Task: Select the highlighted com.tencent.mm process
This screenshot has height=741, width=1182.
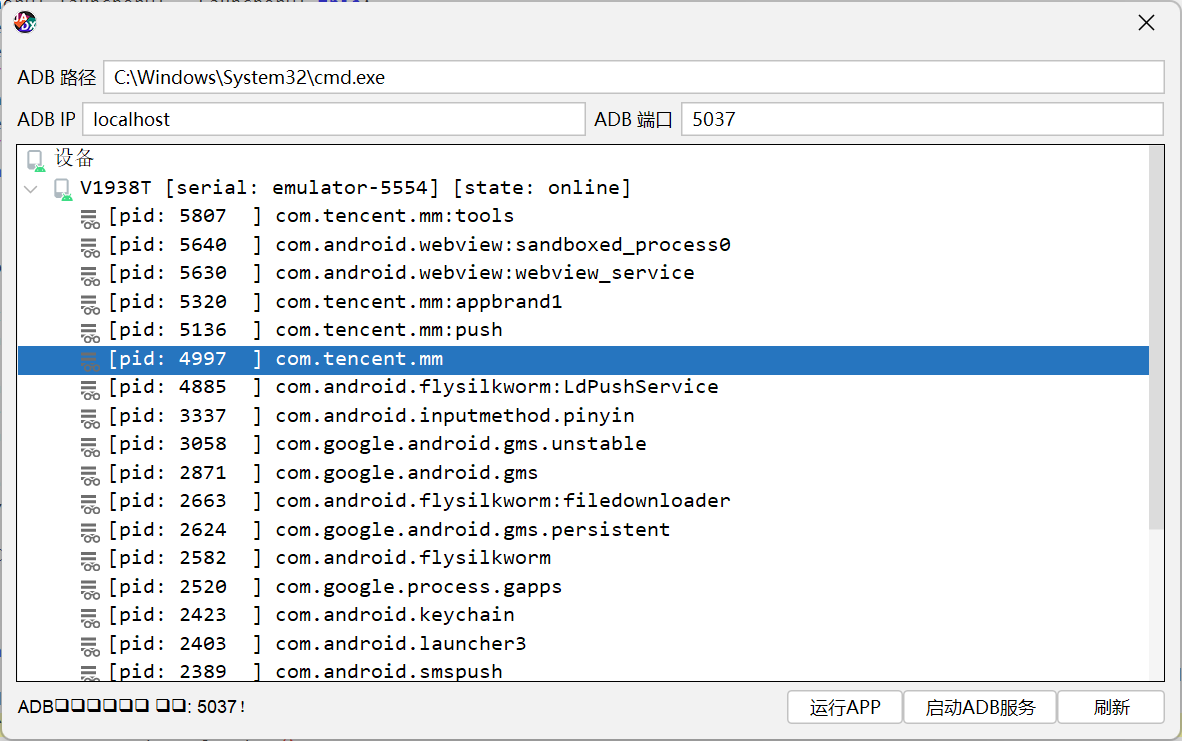Action: pyautogui.click(x=583, y=360)
